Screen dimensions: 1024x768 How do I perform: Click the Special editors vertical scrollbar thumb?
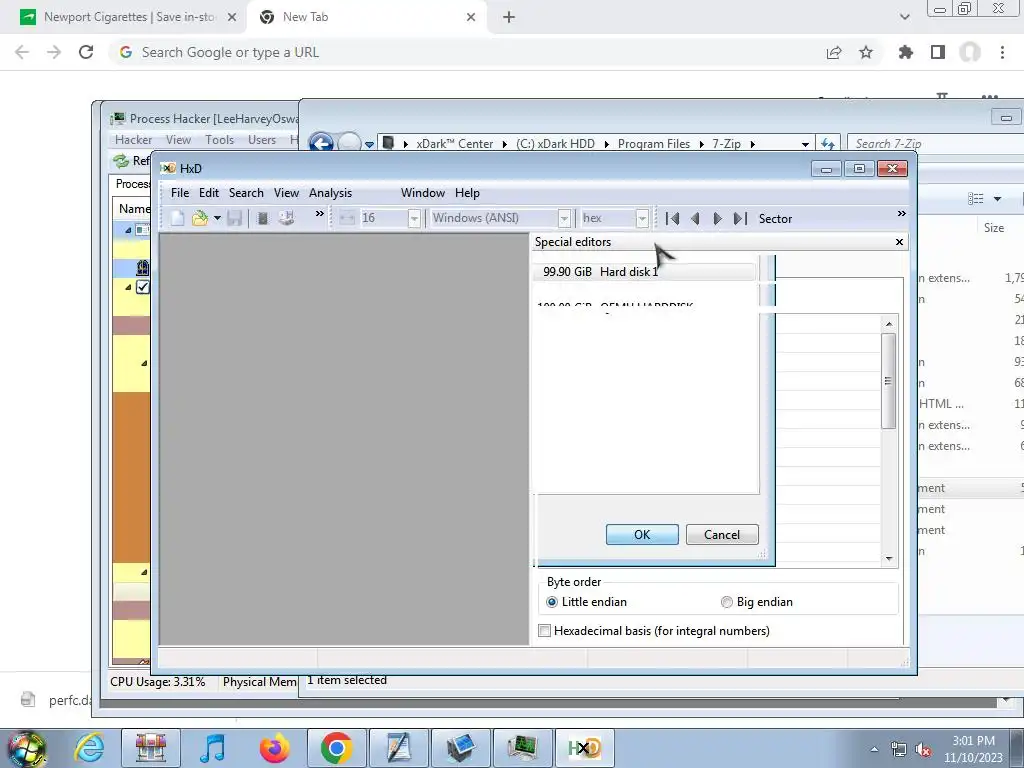[x=888, y=381]
